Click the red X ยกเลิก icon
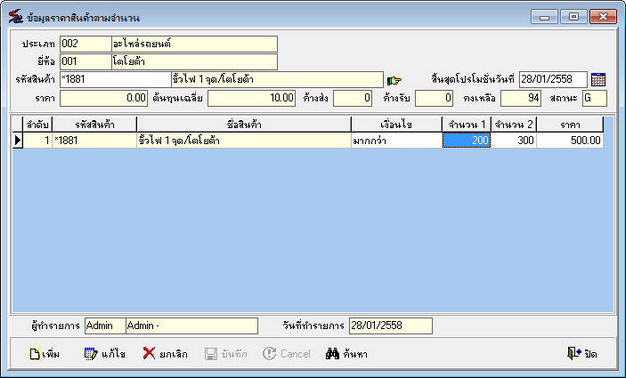626x378 pixels. 149,353
